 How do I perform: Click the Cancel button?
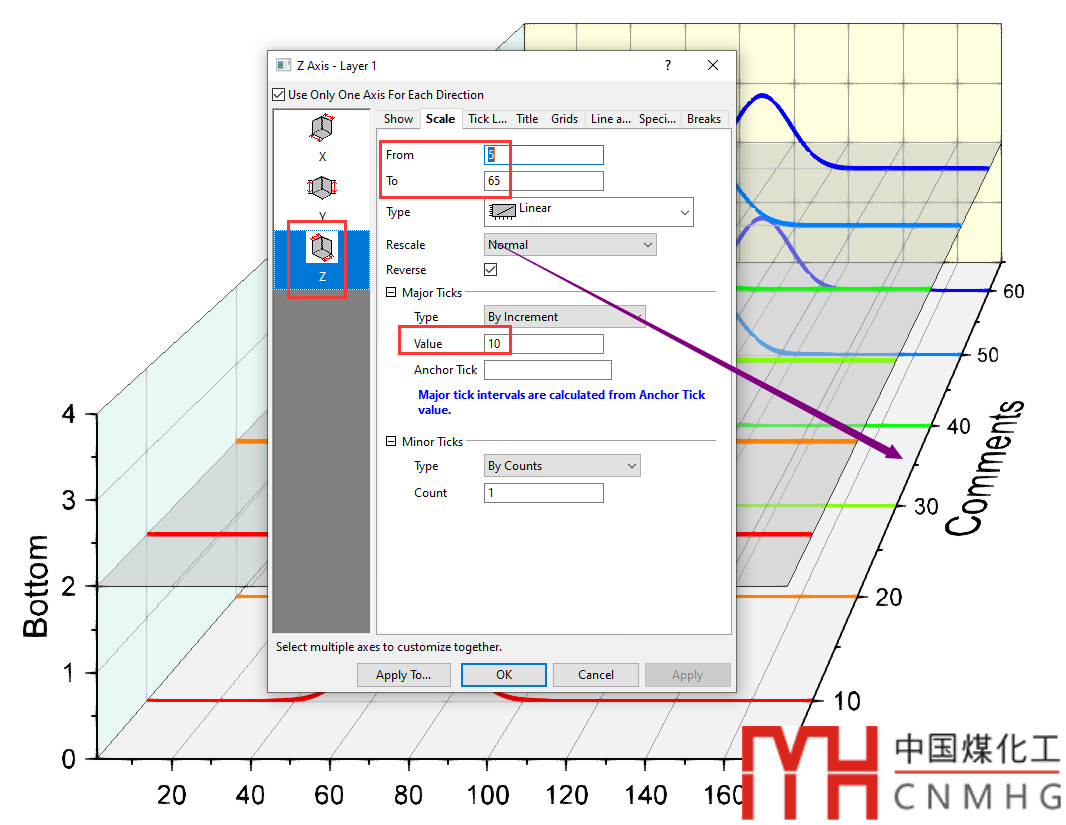pyautogui.click(x=596, y=675)
